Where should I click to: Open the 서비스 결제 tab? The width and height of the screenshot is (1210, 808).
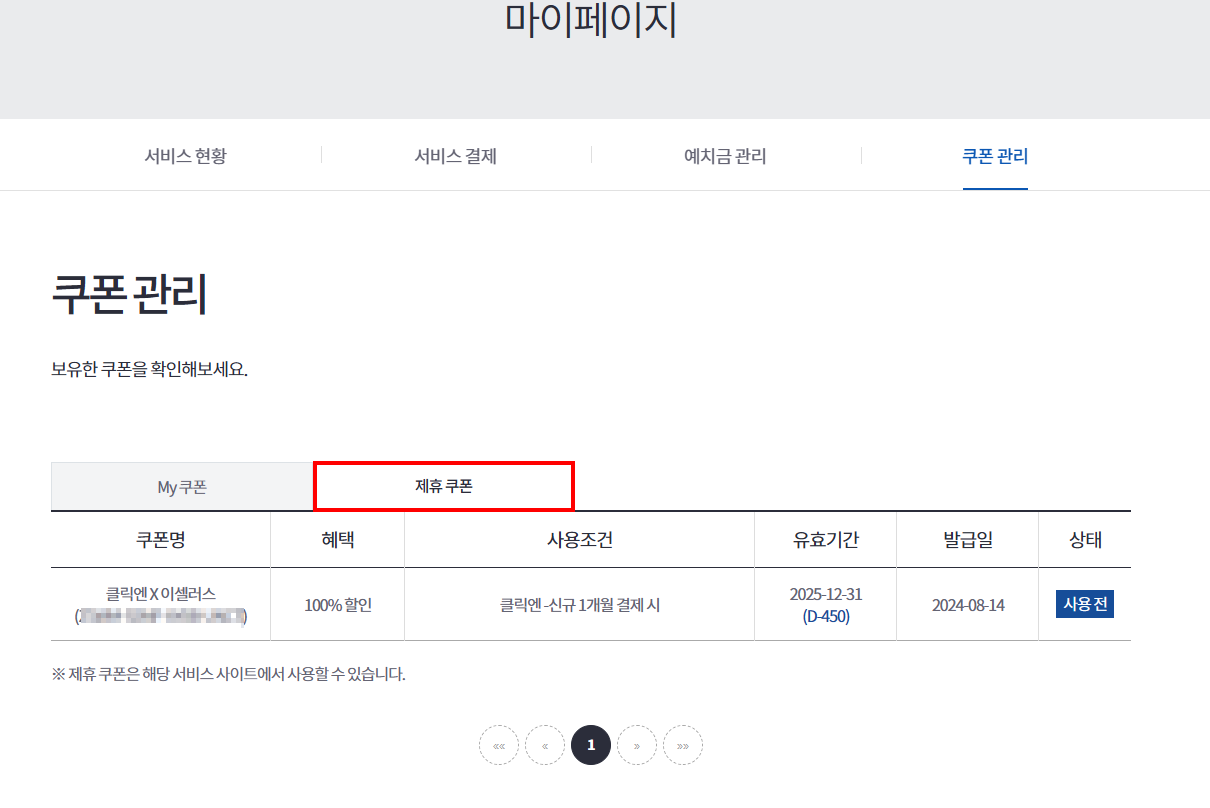tap(456, 156)
